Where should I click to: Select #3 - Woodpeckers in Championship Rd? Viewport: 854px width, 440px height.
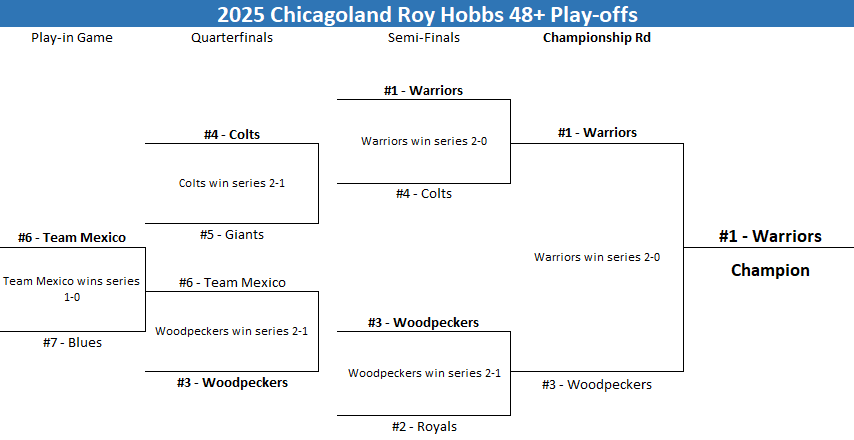tap(597, 384)
